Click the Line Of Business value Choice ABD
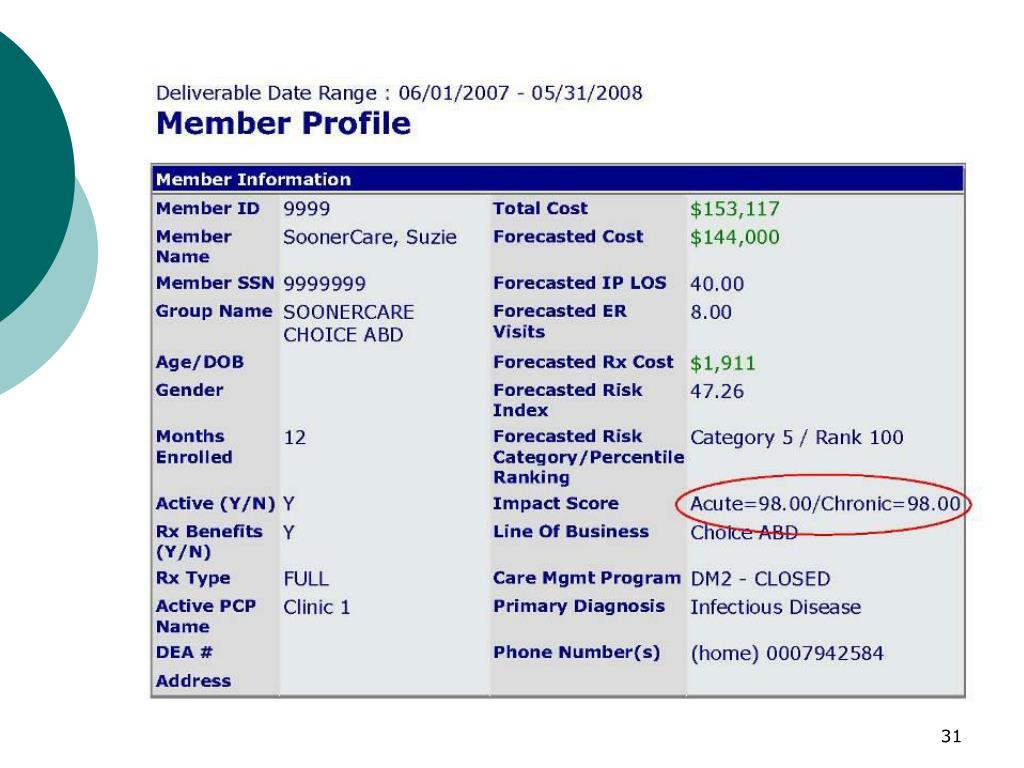Viewport: 1024px width, 768px height. pyautogui.click(x=744, y=532)
